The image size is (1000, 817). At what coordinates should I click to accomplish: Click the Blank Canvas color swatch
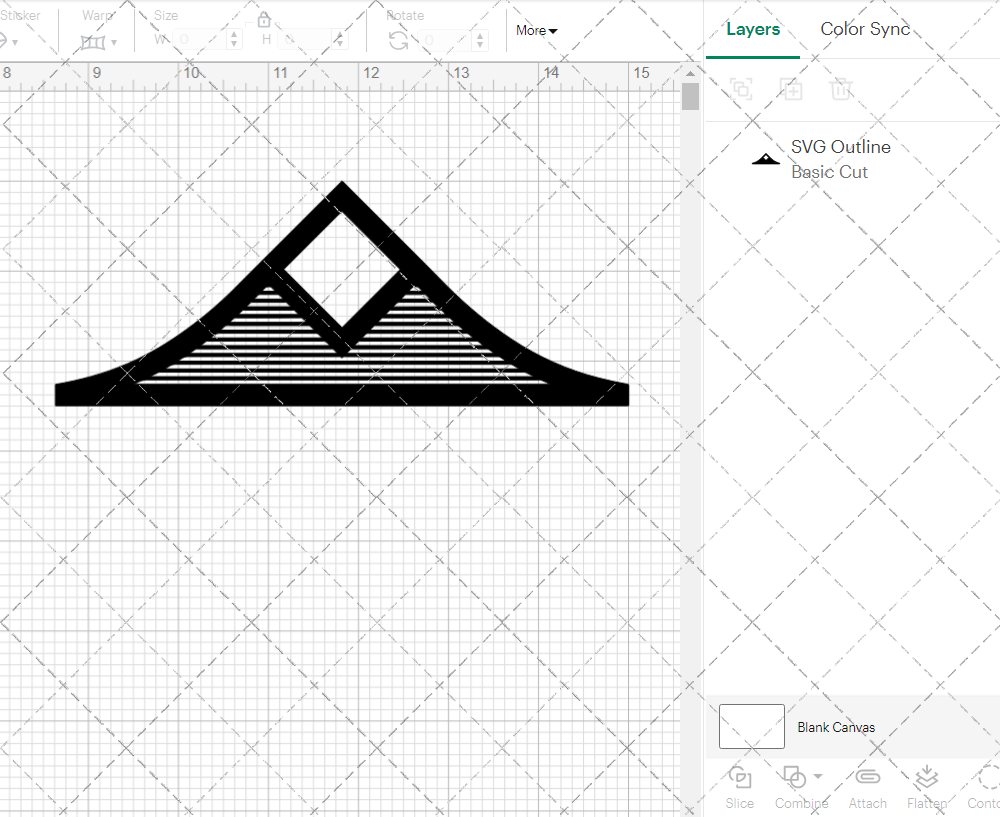click(752, 726)
